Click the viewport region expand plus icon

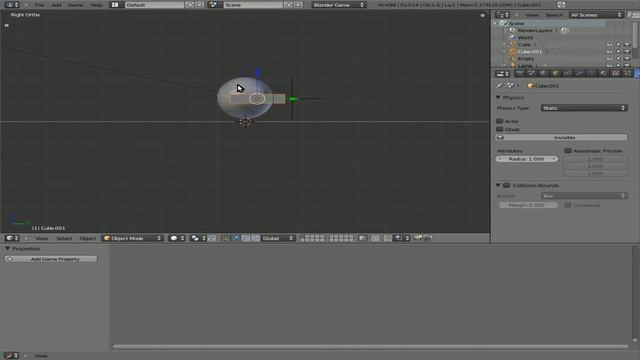click(x=482, y=15)
